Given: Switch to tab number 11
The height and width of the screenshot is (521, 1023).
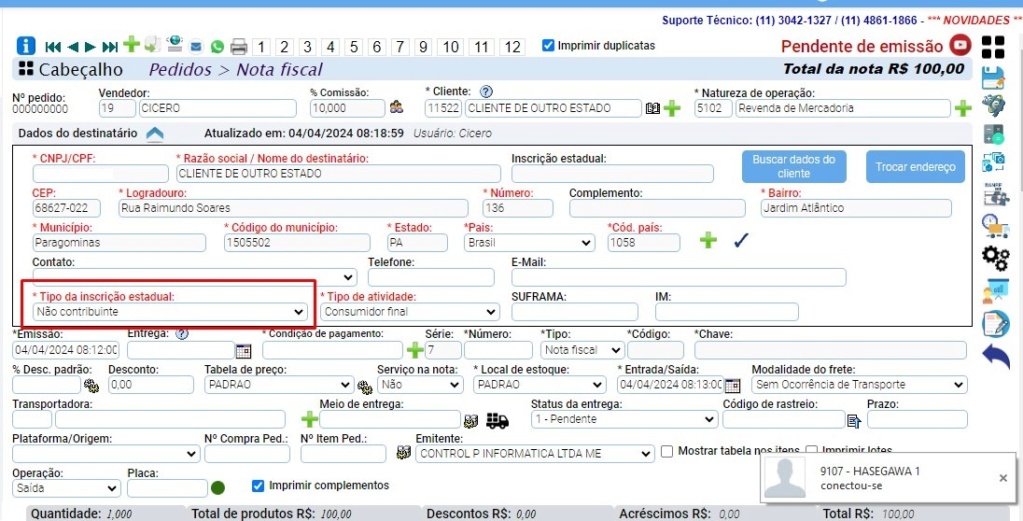Looking at the screenshot, I should coord(481,47).
